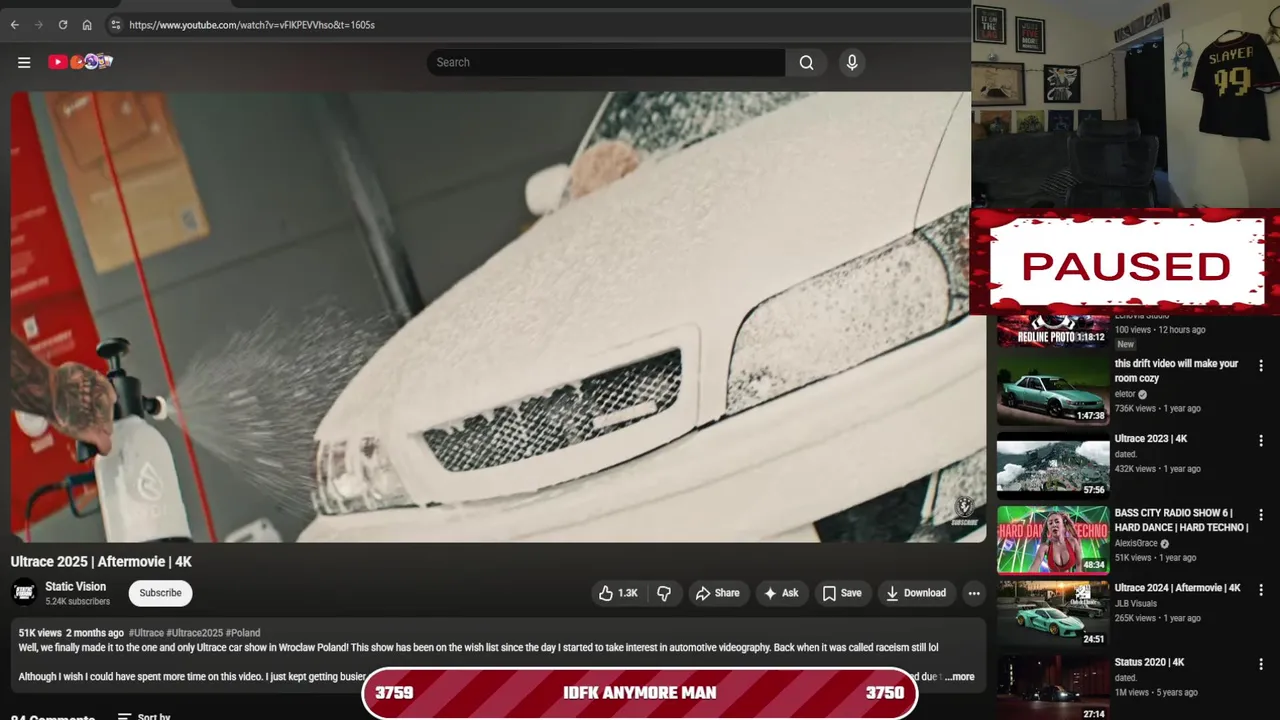This screenshot has width=1280, height=720.
Task: Click the '5.24K subscribers' text
Action: pos(77,601)
